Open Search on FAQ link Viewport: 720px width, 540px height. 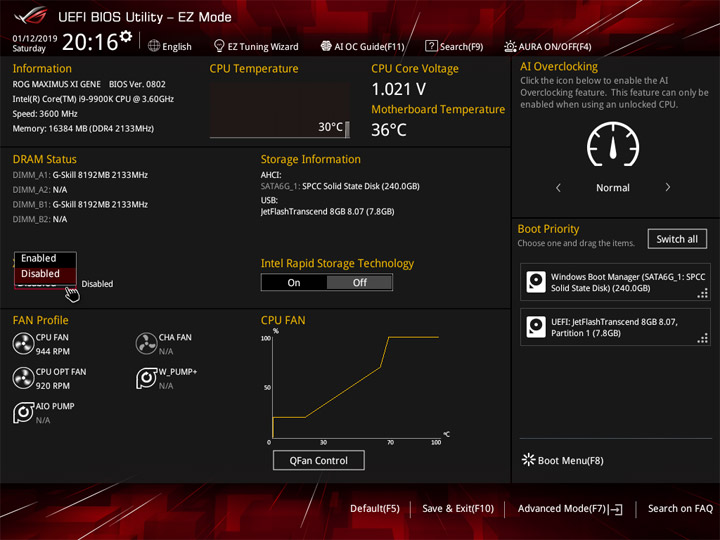click(x=680, y=509)
